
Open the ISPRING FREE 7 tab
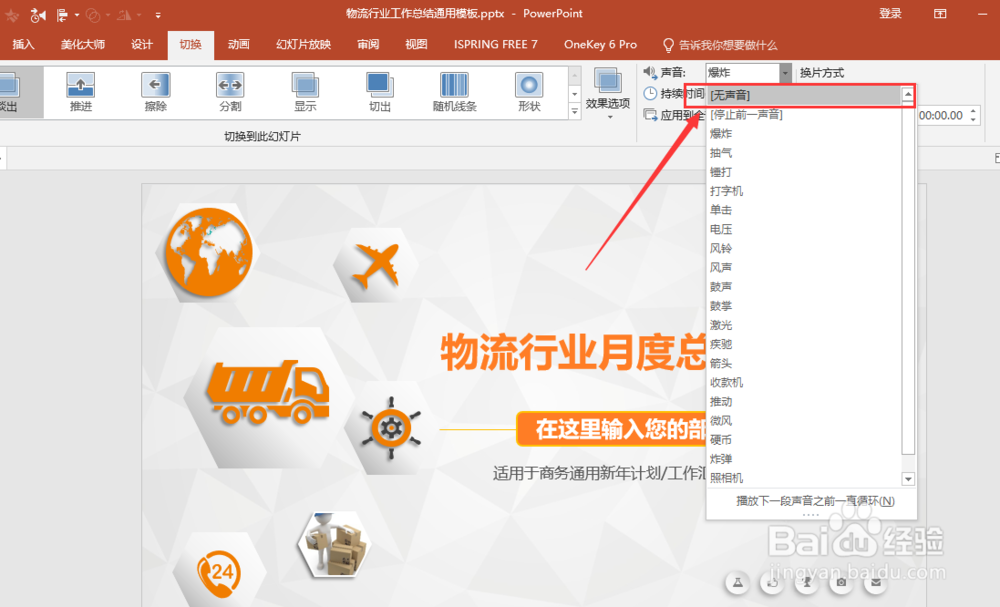495,44
